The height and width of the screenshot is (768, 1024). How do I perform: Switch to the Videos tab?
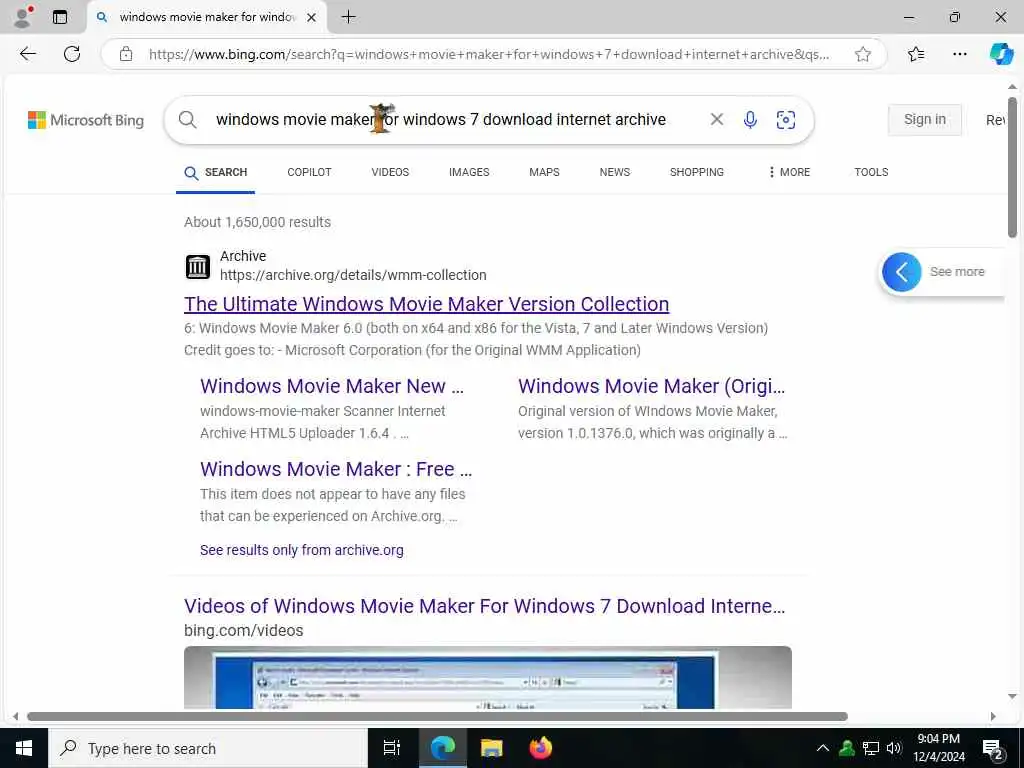pyautogui.click(x=390, y=172)
